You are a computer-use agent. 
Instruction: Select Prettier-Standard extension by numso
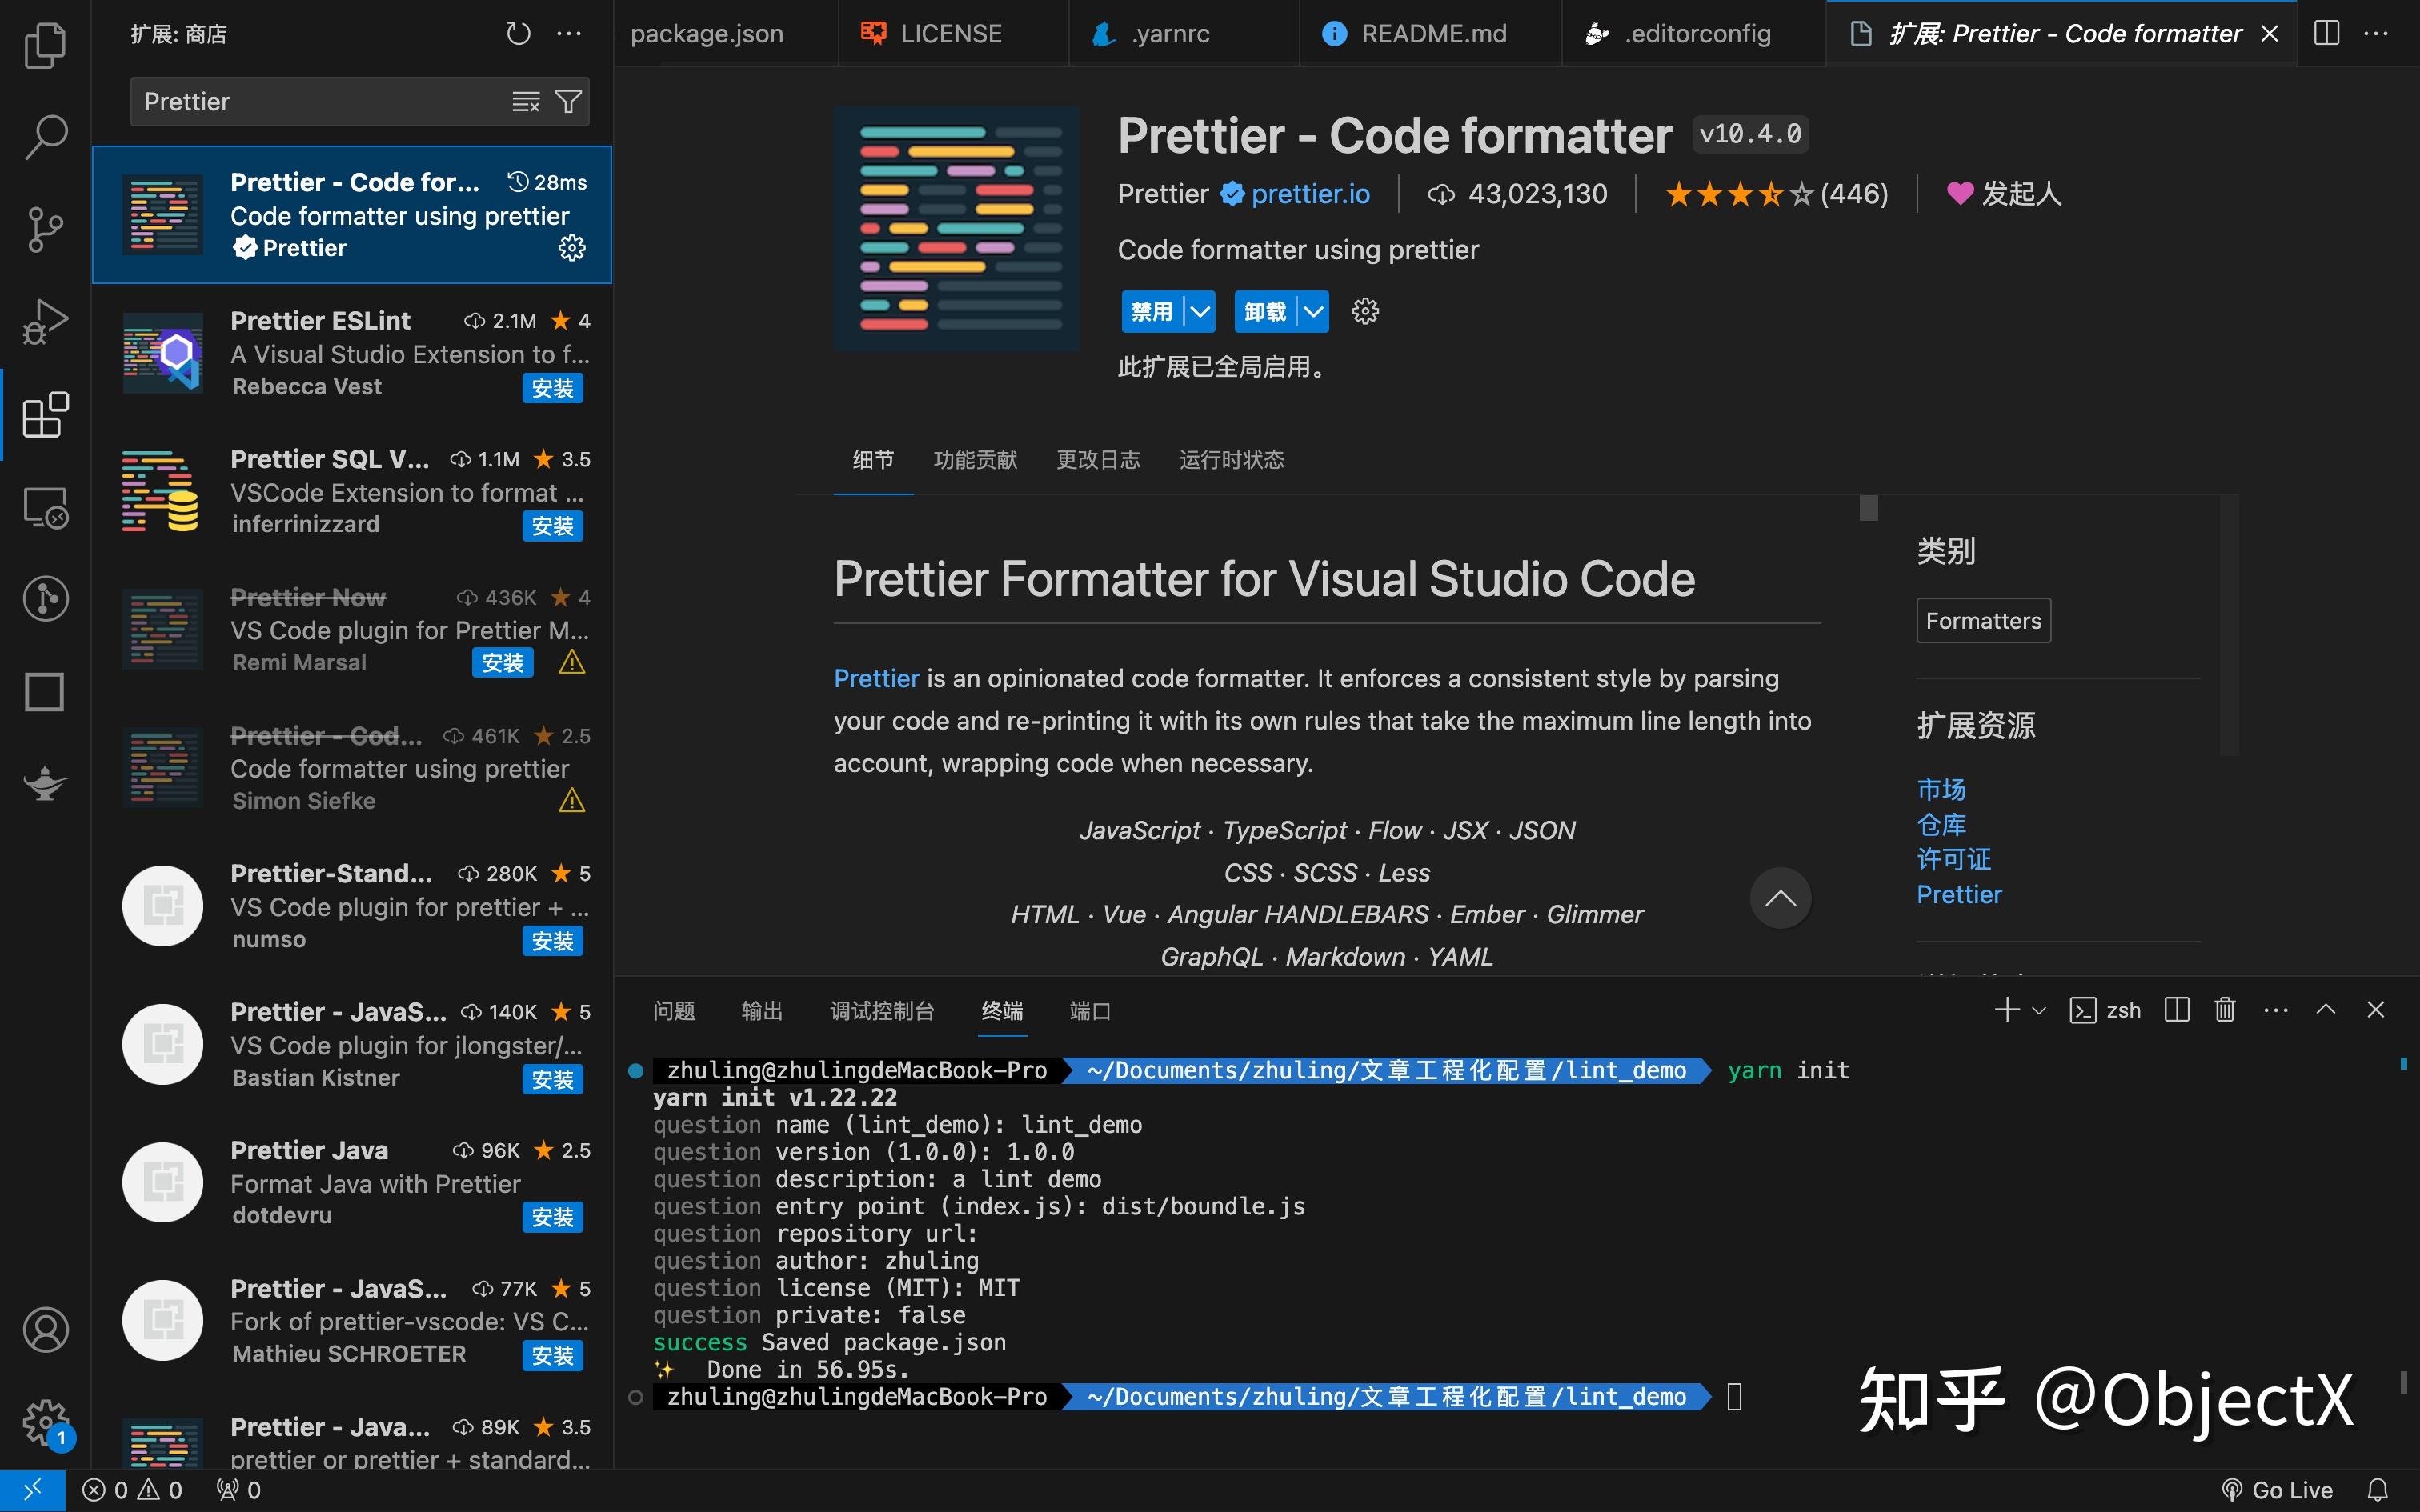[352, 906]
